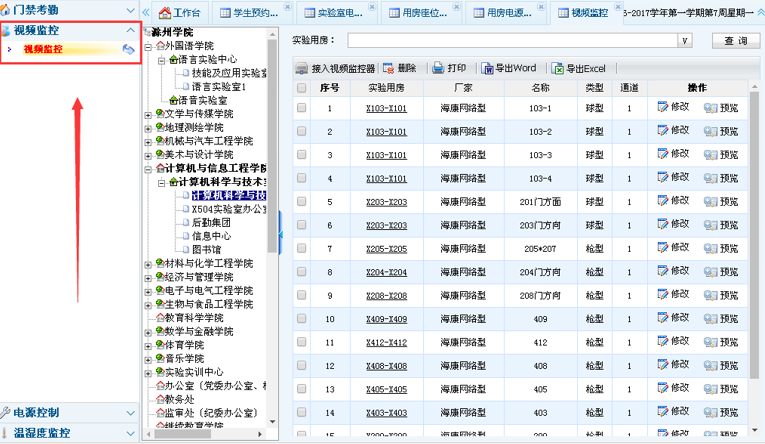Click 预览 preview icon for row 3
Screen dimensions: 765x444
pyautogui.click(x=711, y=155)
